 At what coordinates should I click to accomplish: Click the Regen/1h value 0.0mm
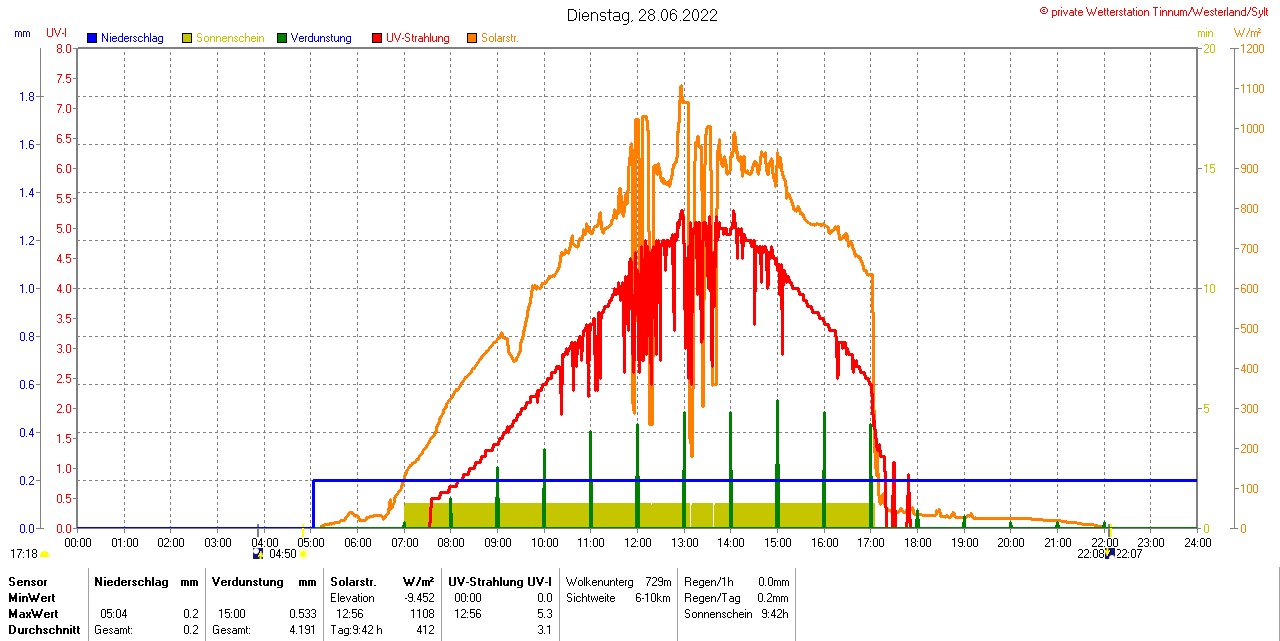[x=773, y=581]
